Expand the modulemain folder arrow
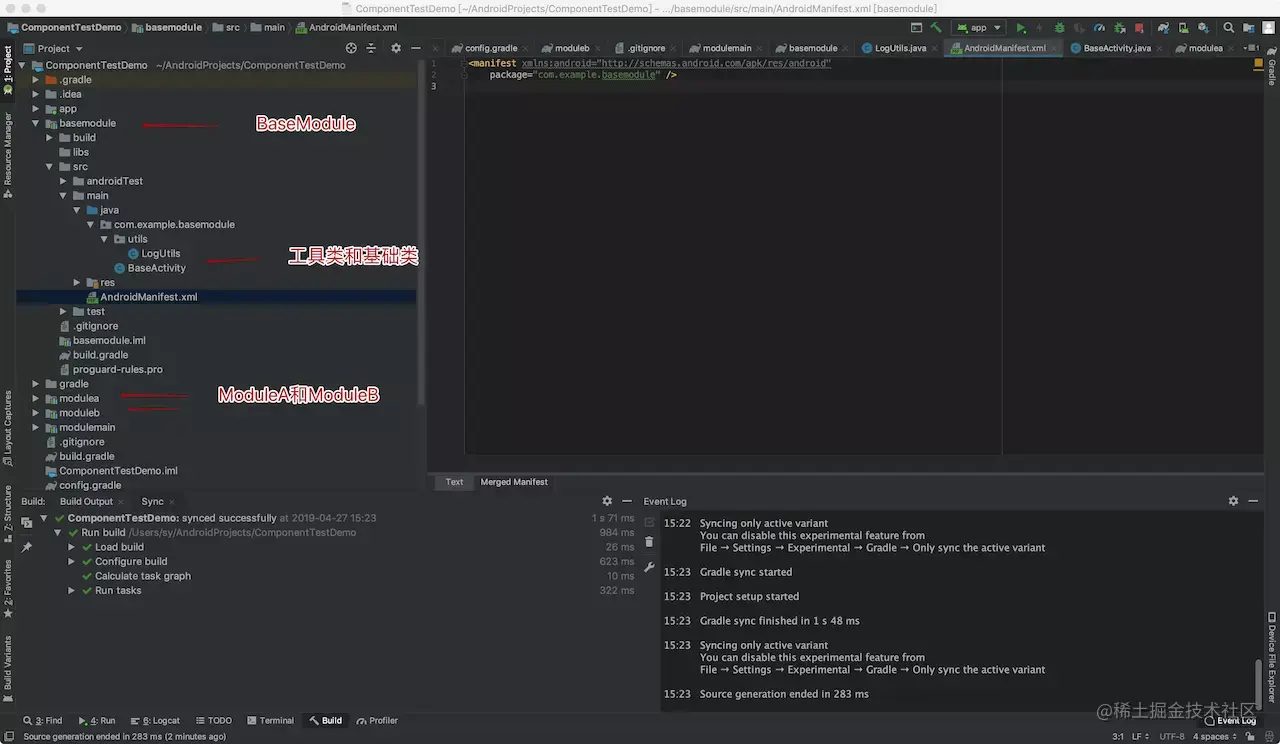 coord(36,427)
